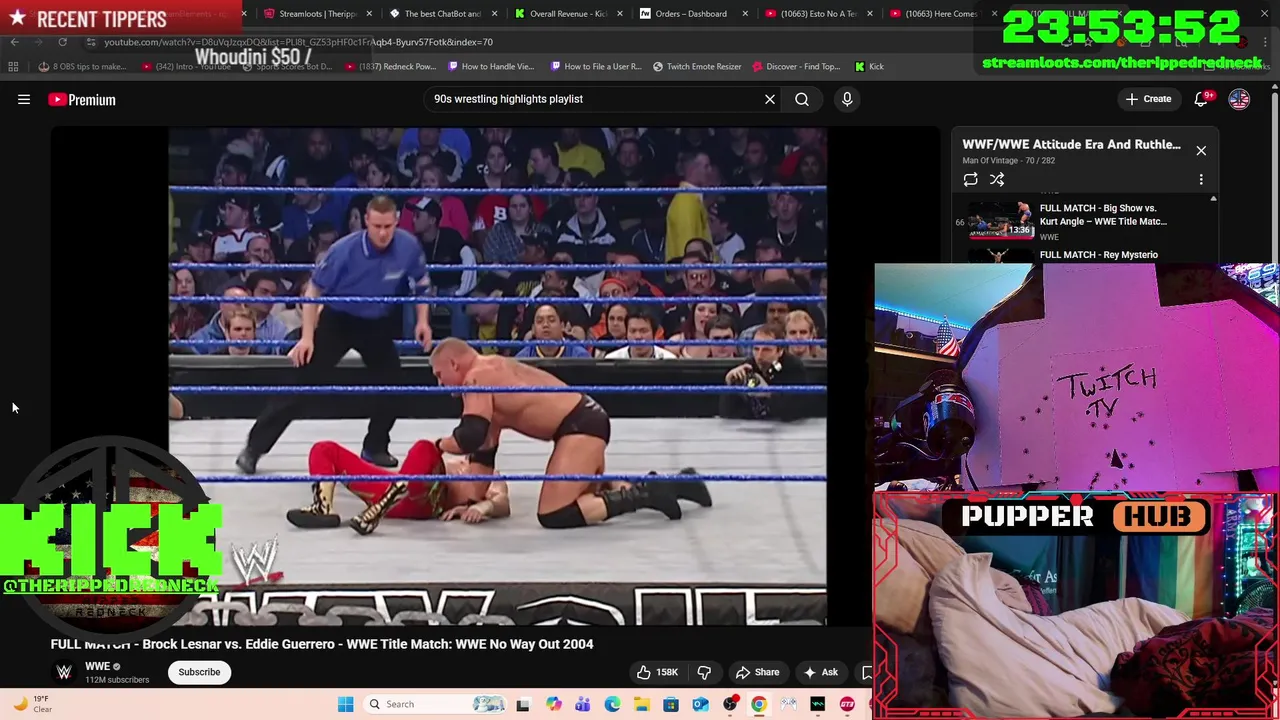The width and height of the screenshot is (1280, 720).
Task: Open Outlook from the taskbar
Action: [x=700, y=704]
